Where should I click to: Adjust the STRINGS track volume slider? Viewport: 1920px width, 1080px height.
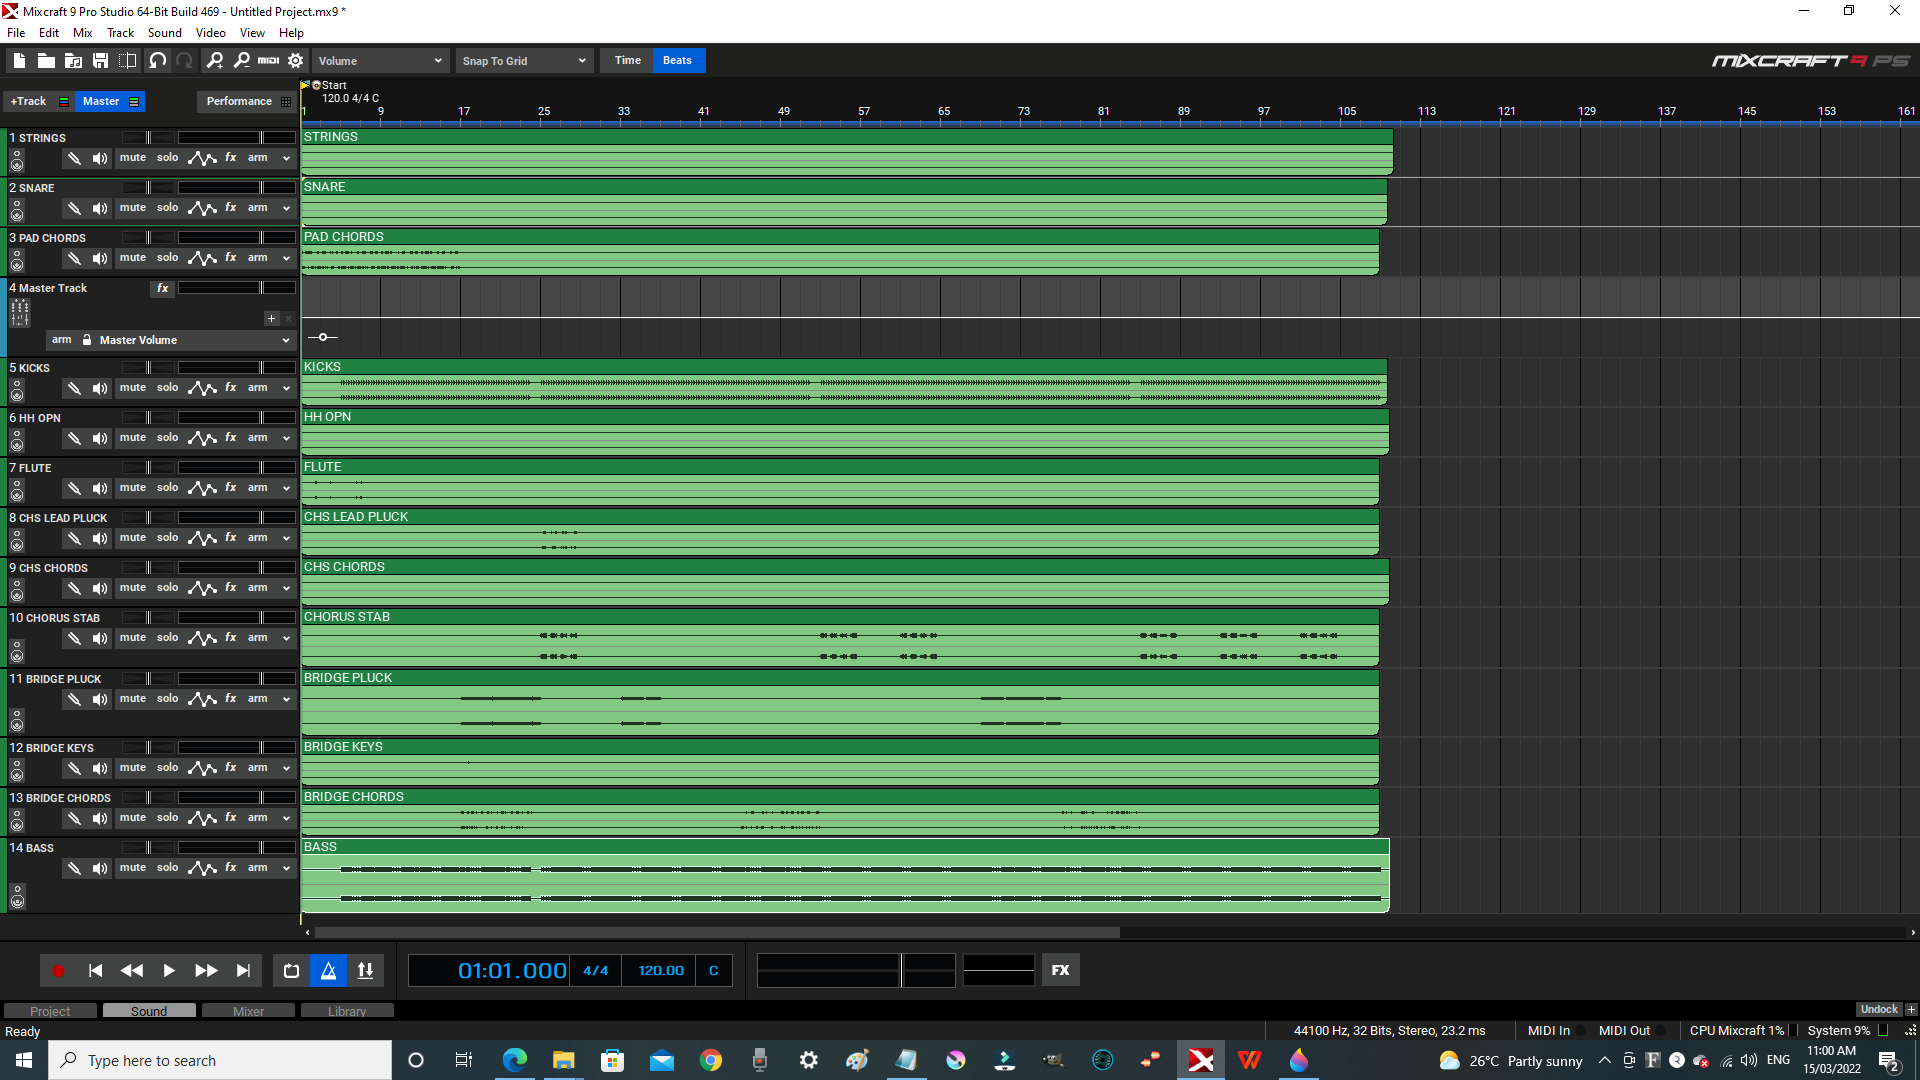click(236, 137)
